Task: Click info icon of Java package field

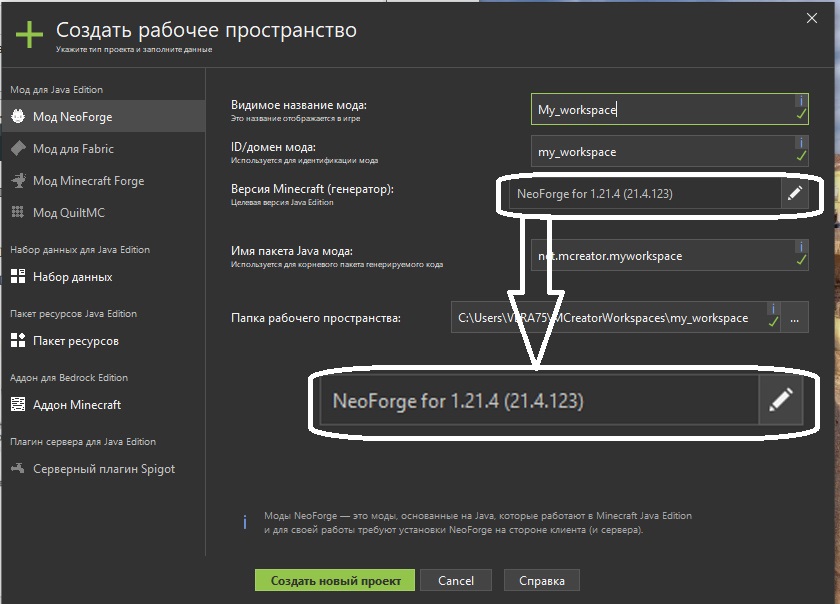Action: pyautogui.click(x=801, y=247)
